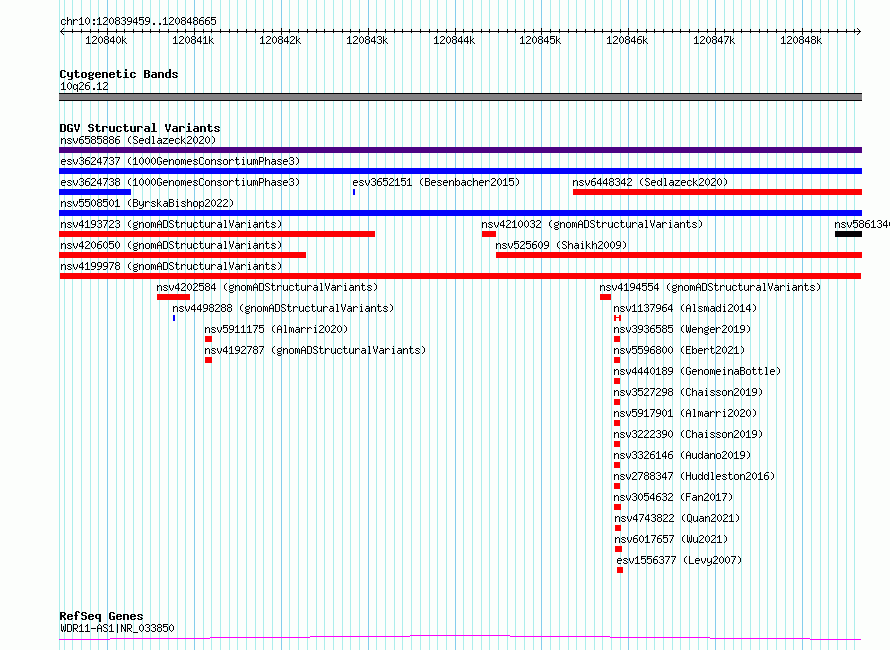Click the red marker under nsv4192787

coord(208,360)
